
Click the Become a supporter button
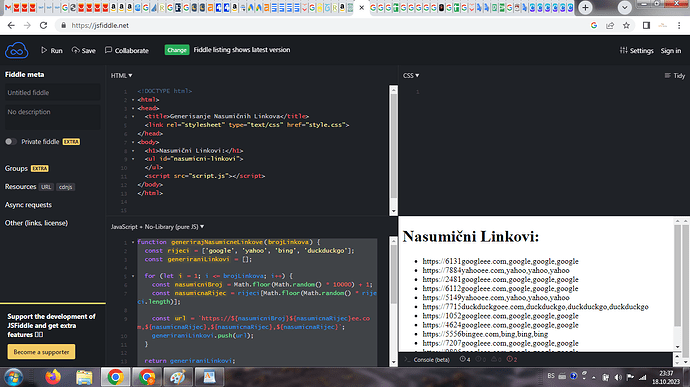[x=41, y=352]
